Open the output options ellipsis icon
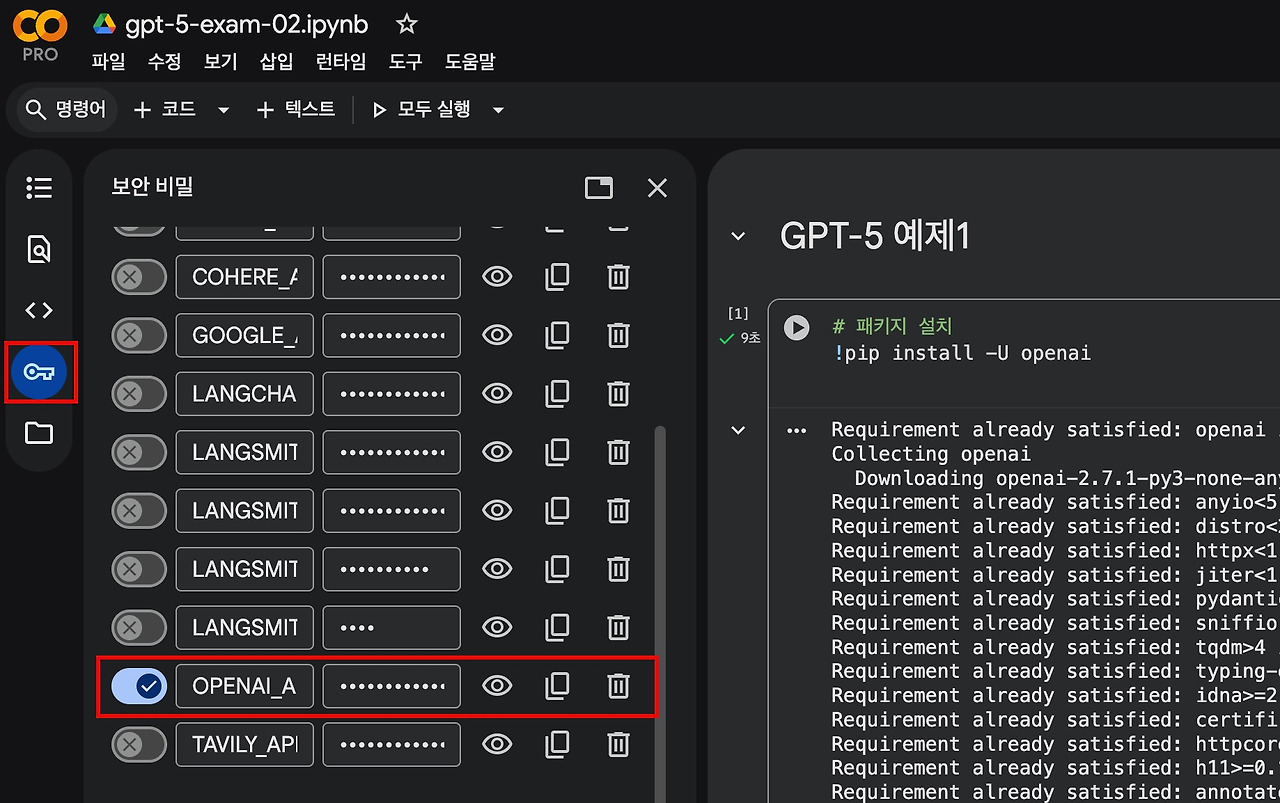Viewport: 1280px width, 803px height. tap(796, 430)
